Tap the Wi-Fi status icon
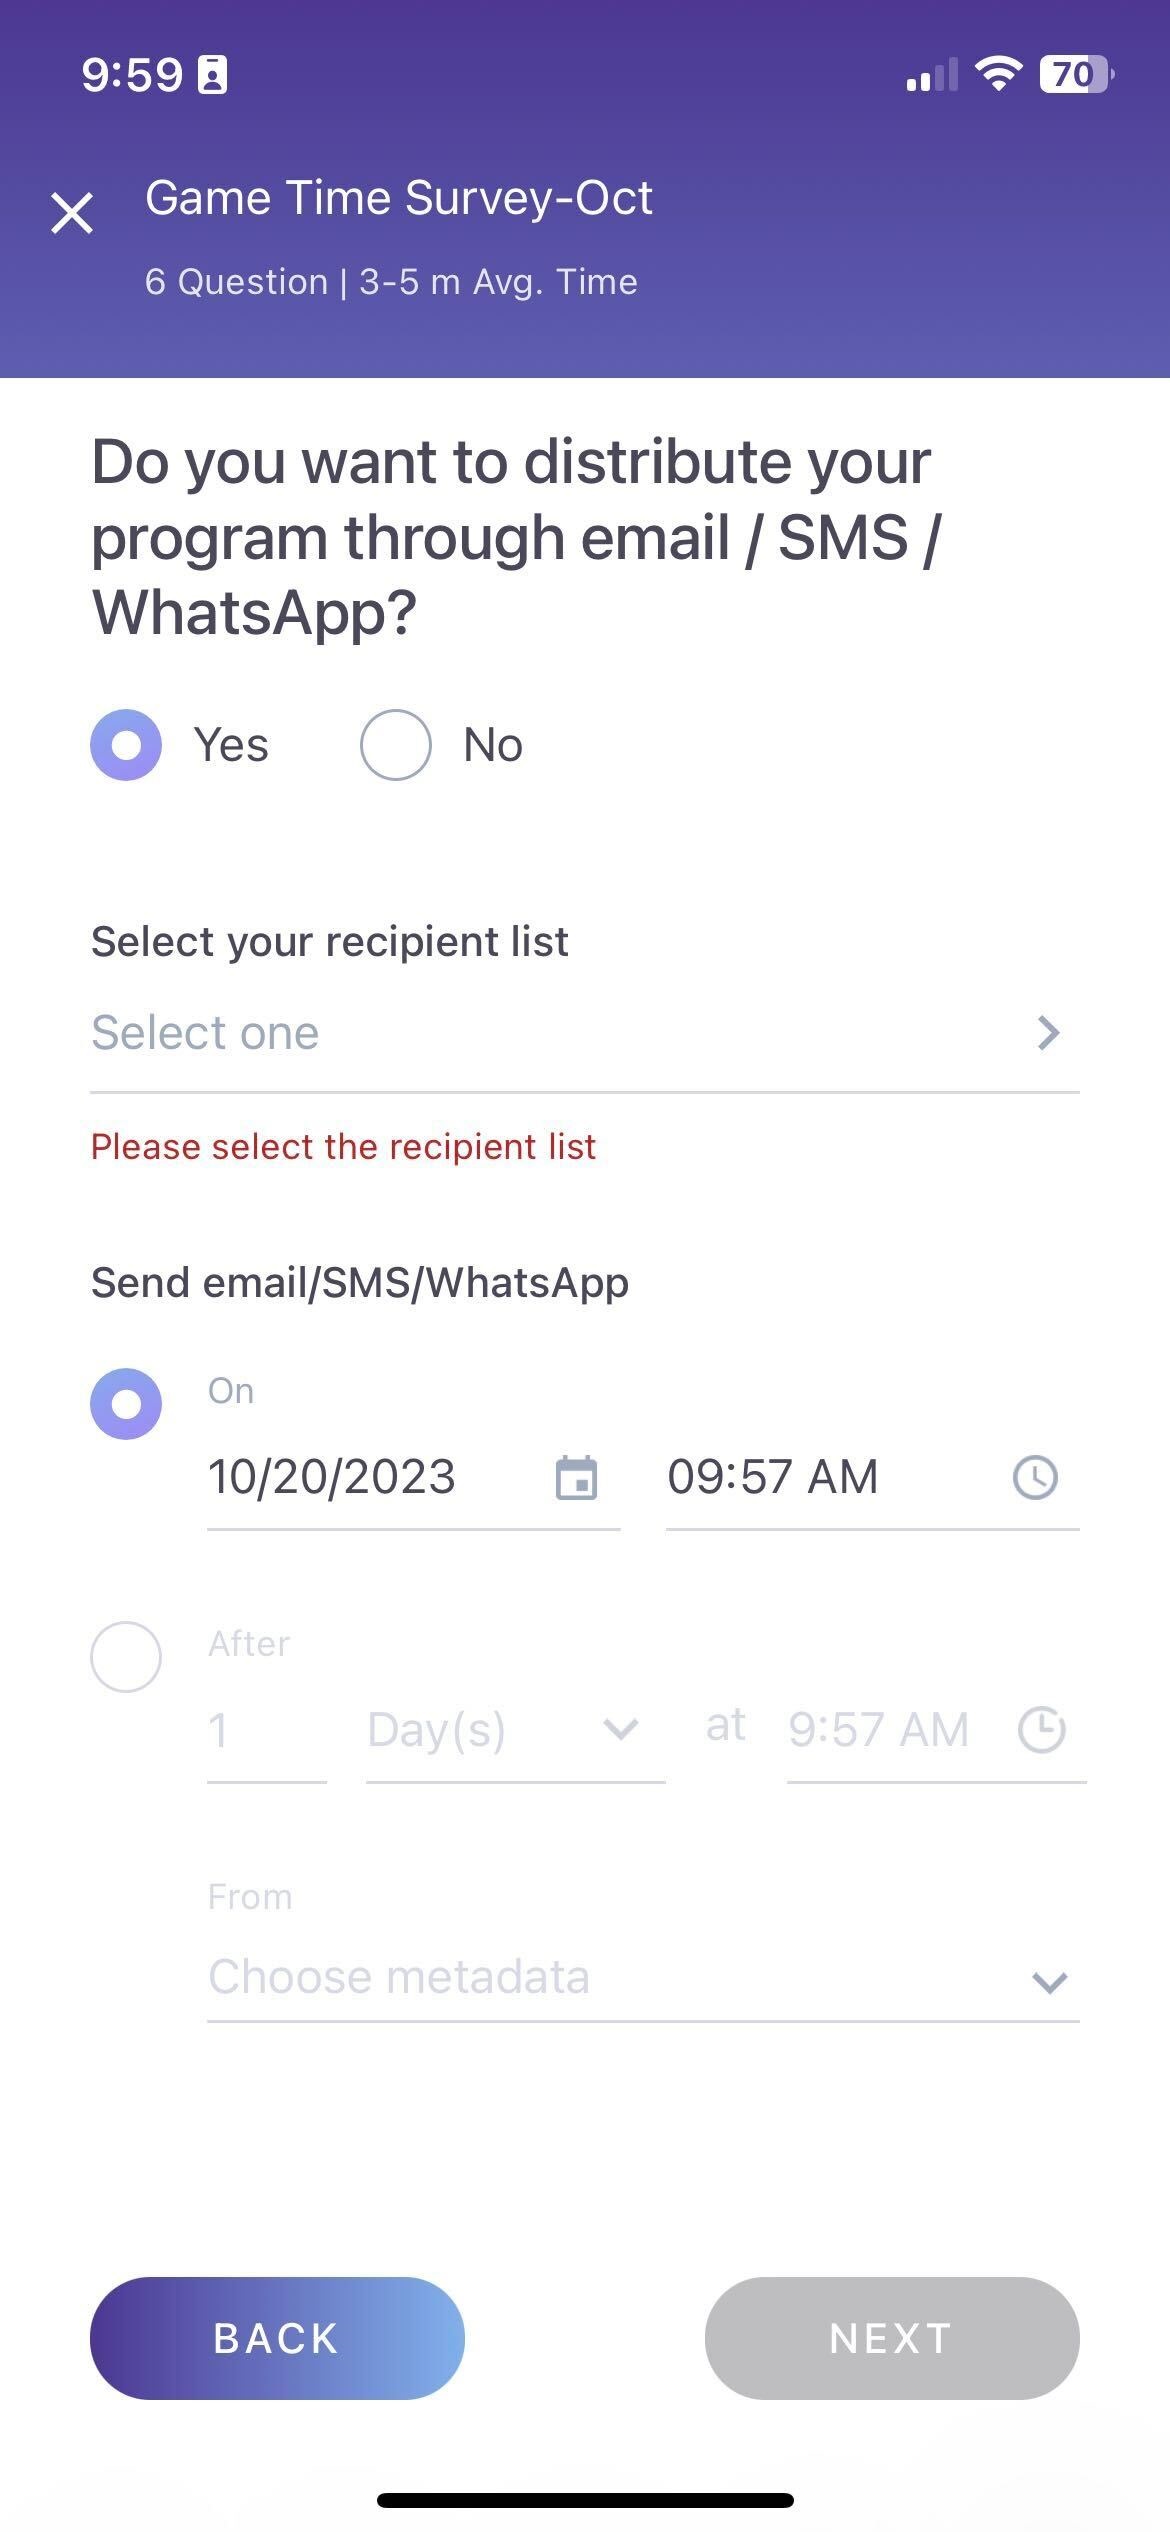Image resolution: width=1170 pixels, height=2532 pixels. pos(997,74)
